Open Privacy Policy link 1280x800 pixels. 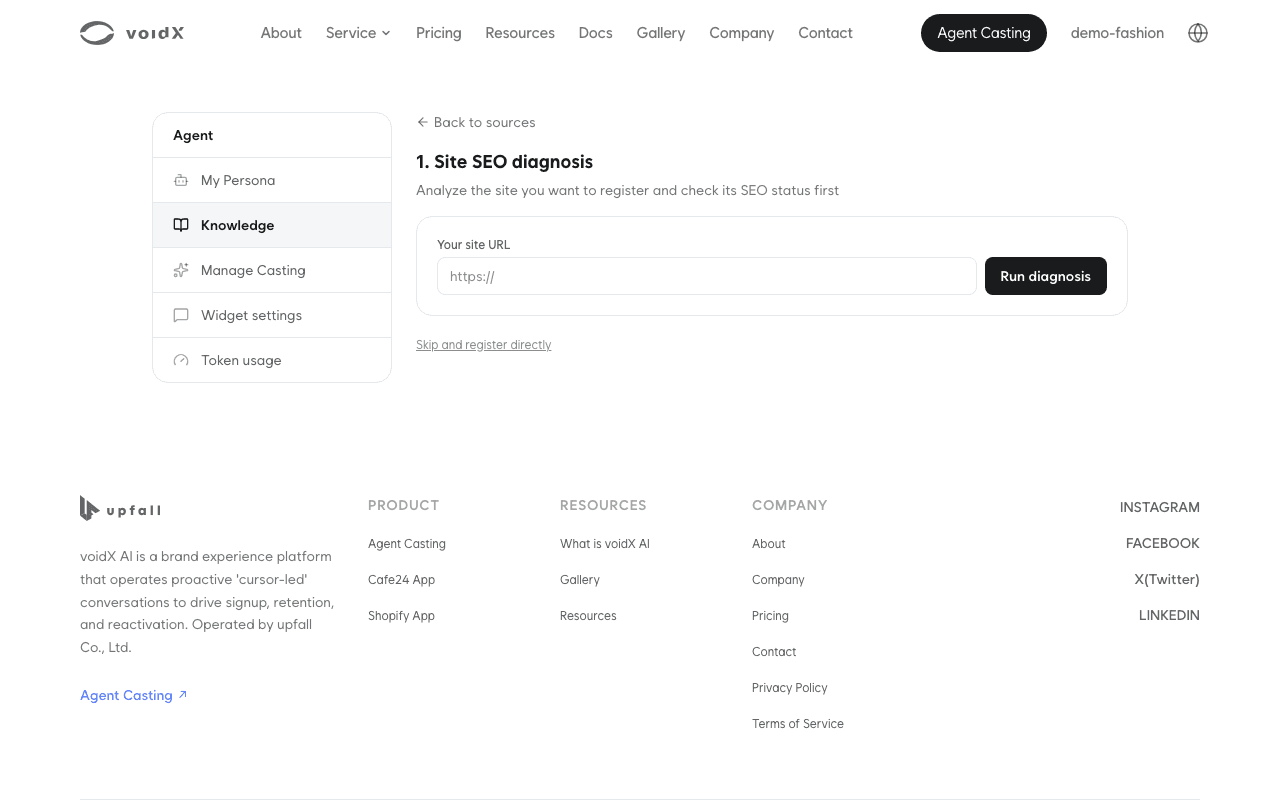click(x=790, y=688)
